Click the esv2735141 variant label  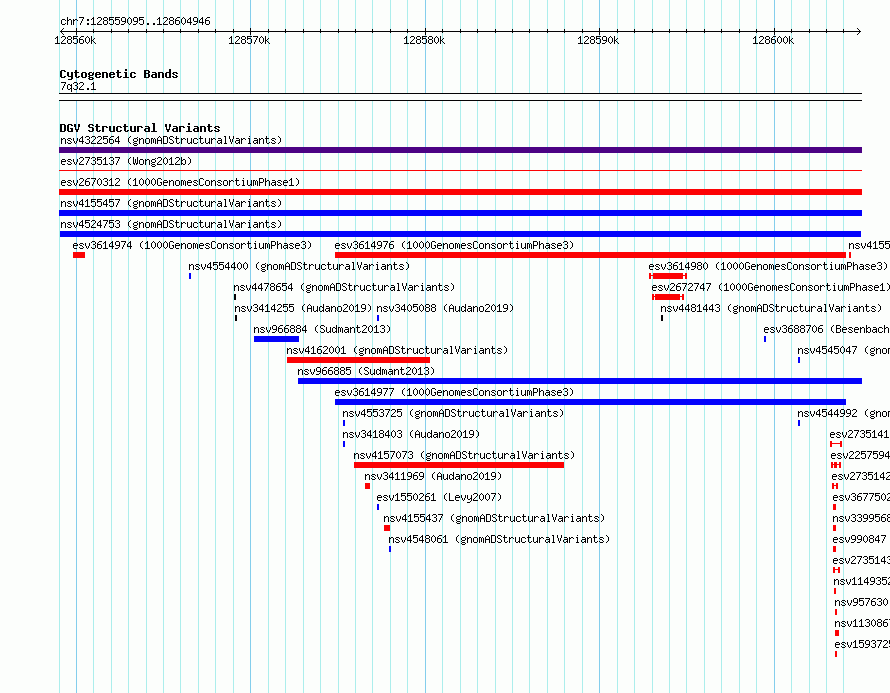859,434
